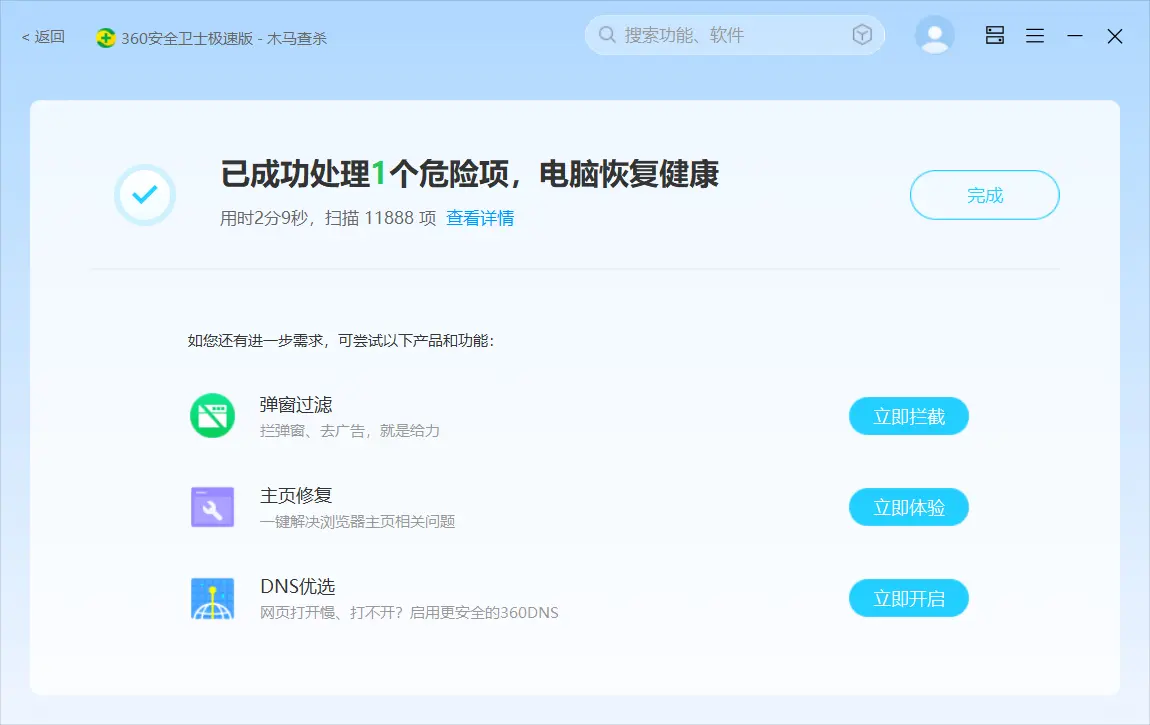
Task: Click 立即体验 for homepage repair
Action: click(909, 507)
